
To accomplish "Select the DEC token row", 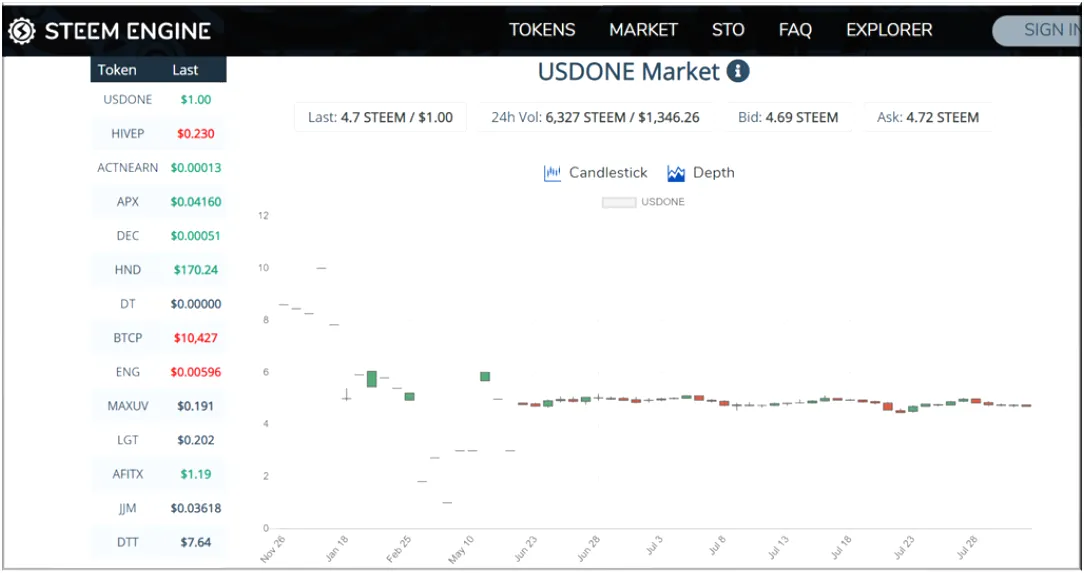I will 158,236.
